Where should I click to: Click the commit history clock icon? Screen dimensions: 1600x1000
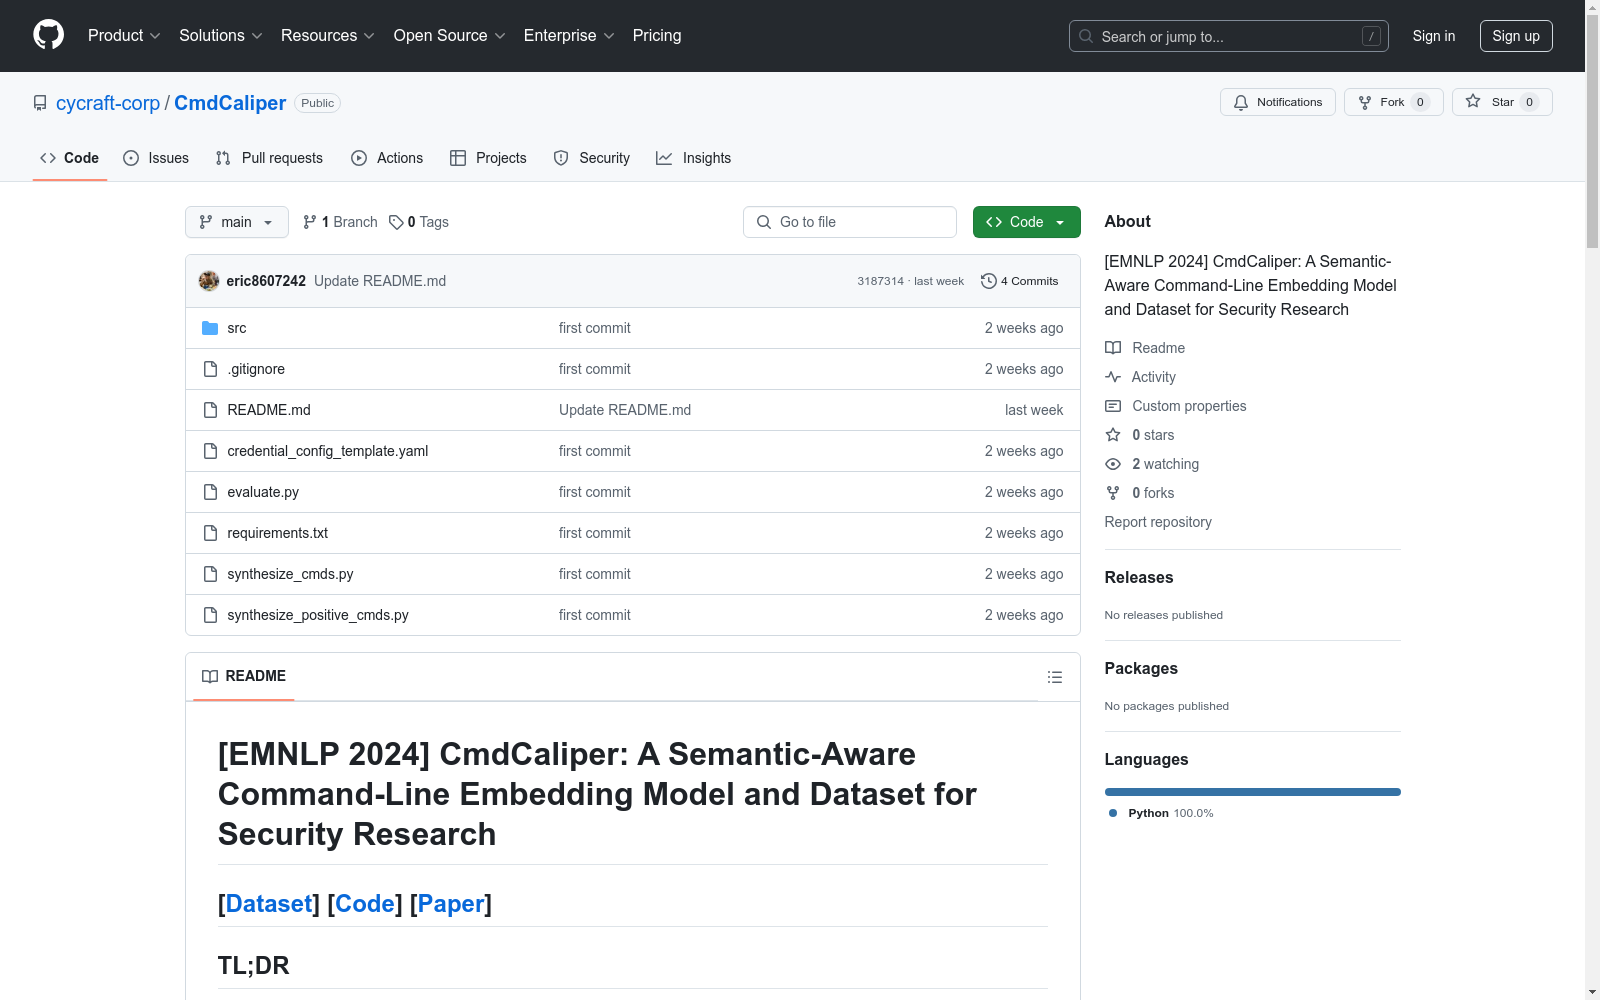pyautogui.click(x=989, y=281)
